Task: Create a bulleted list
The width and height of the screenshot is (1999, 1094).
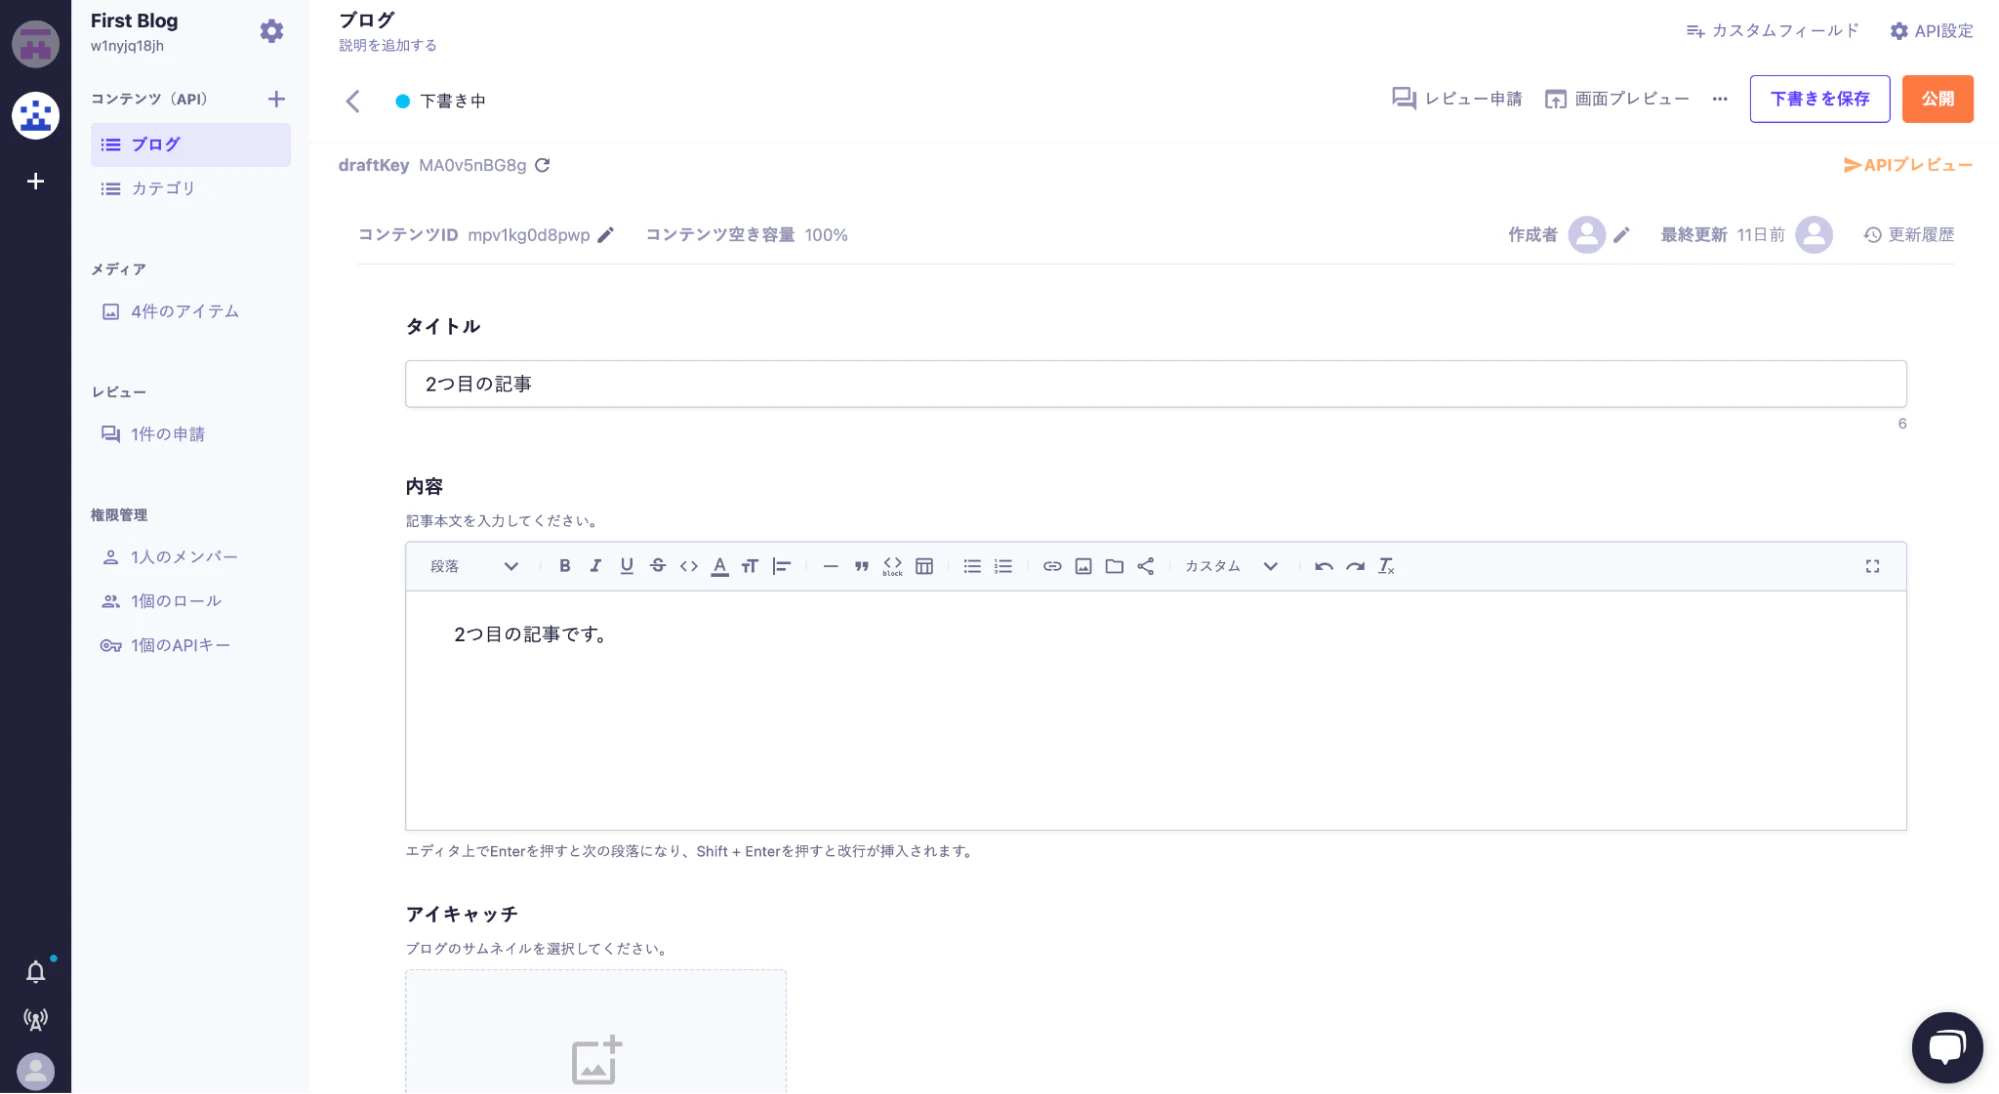Action: pos(972,566)
